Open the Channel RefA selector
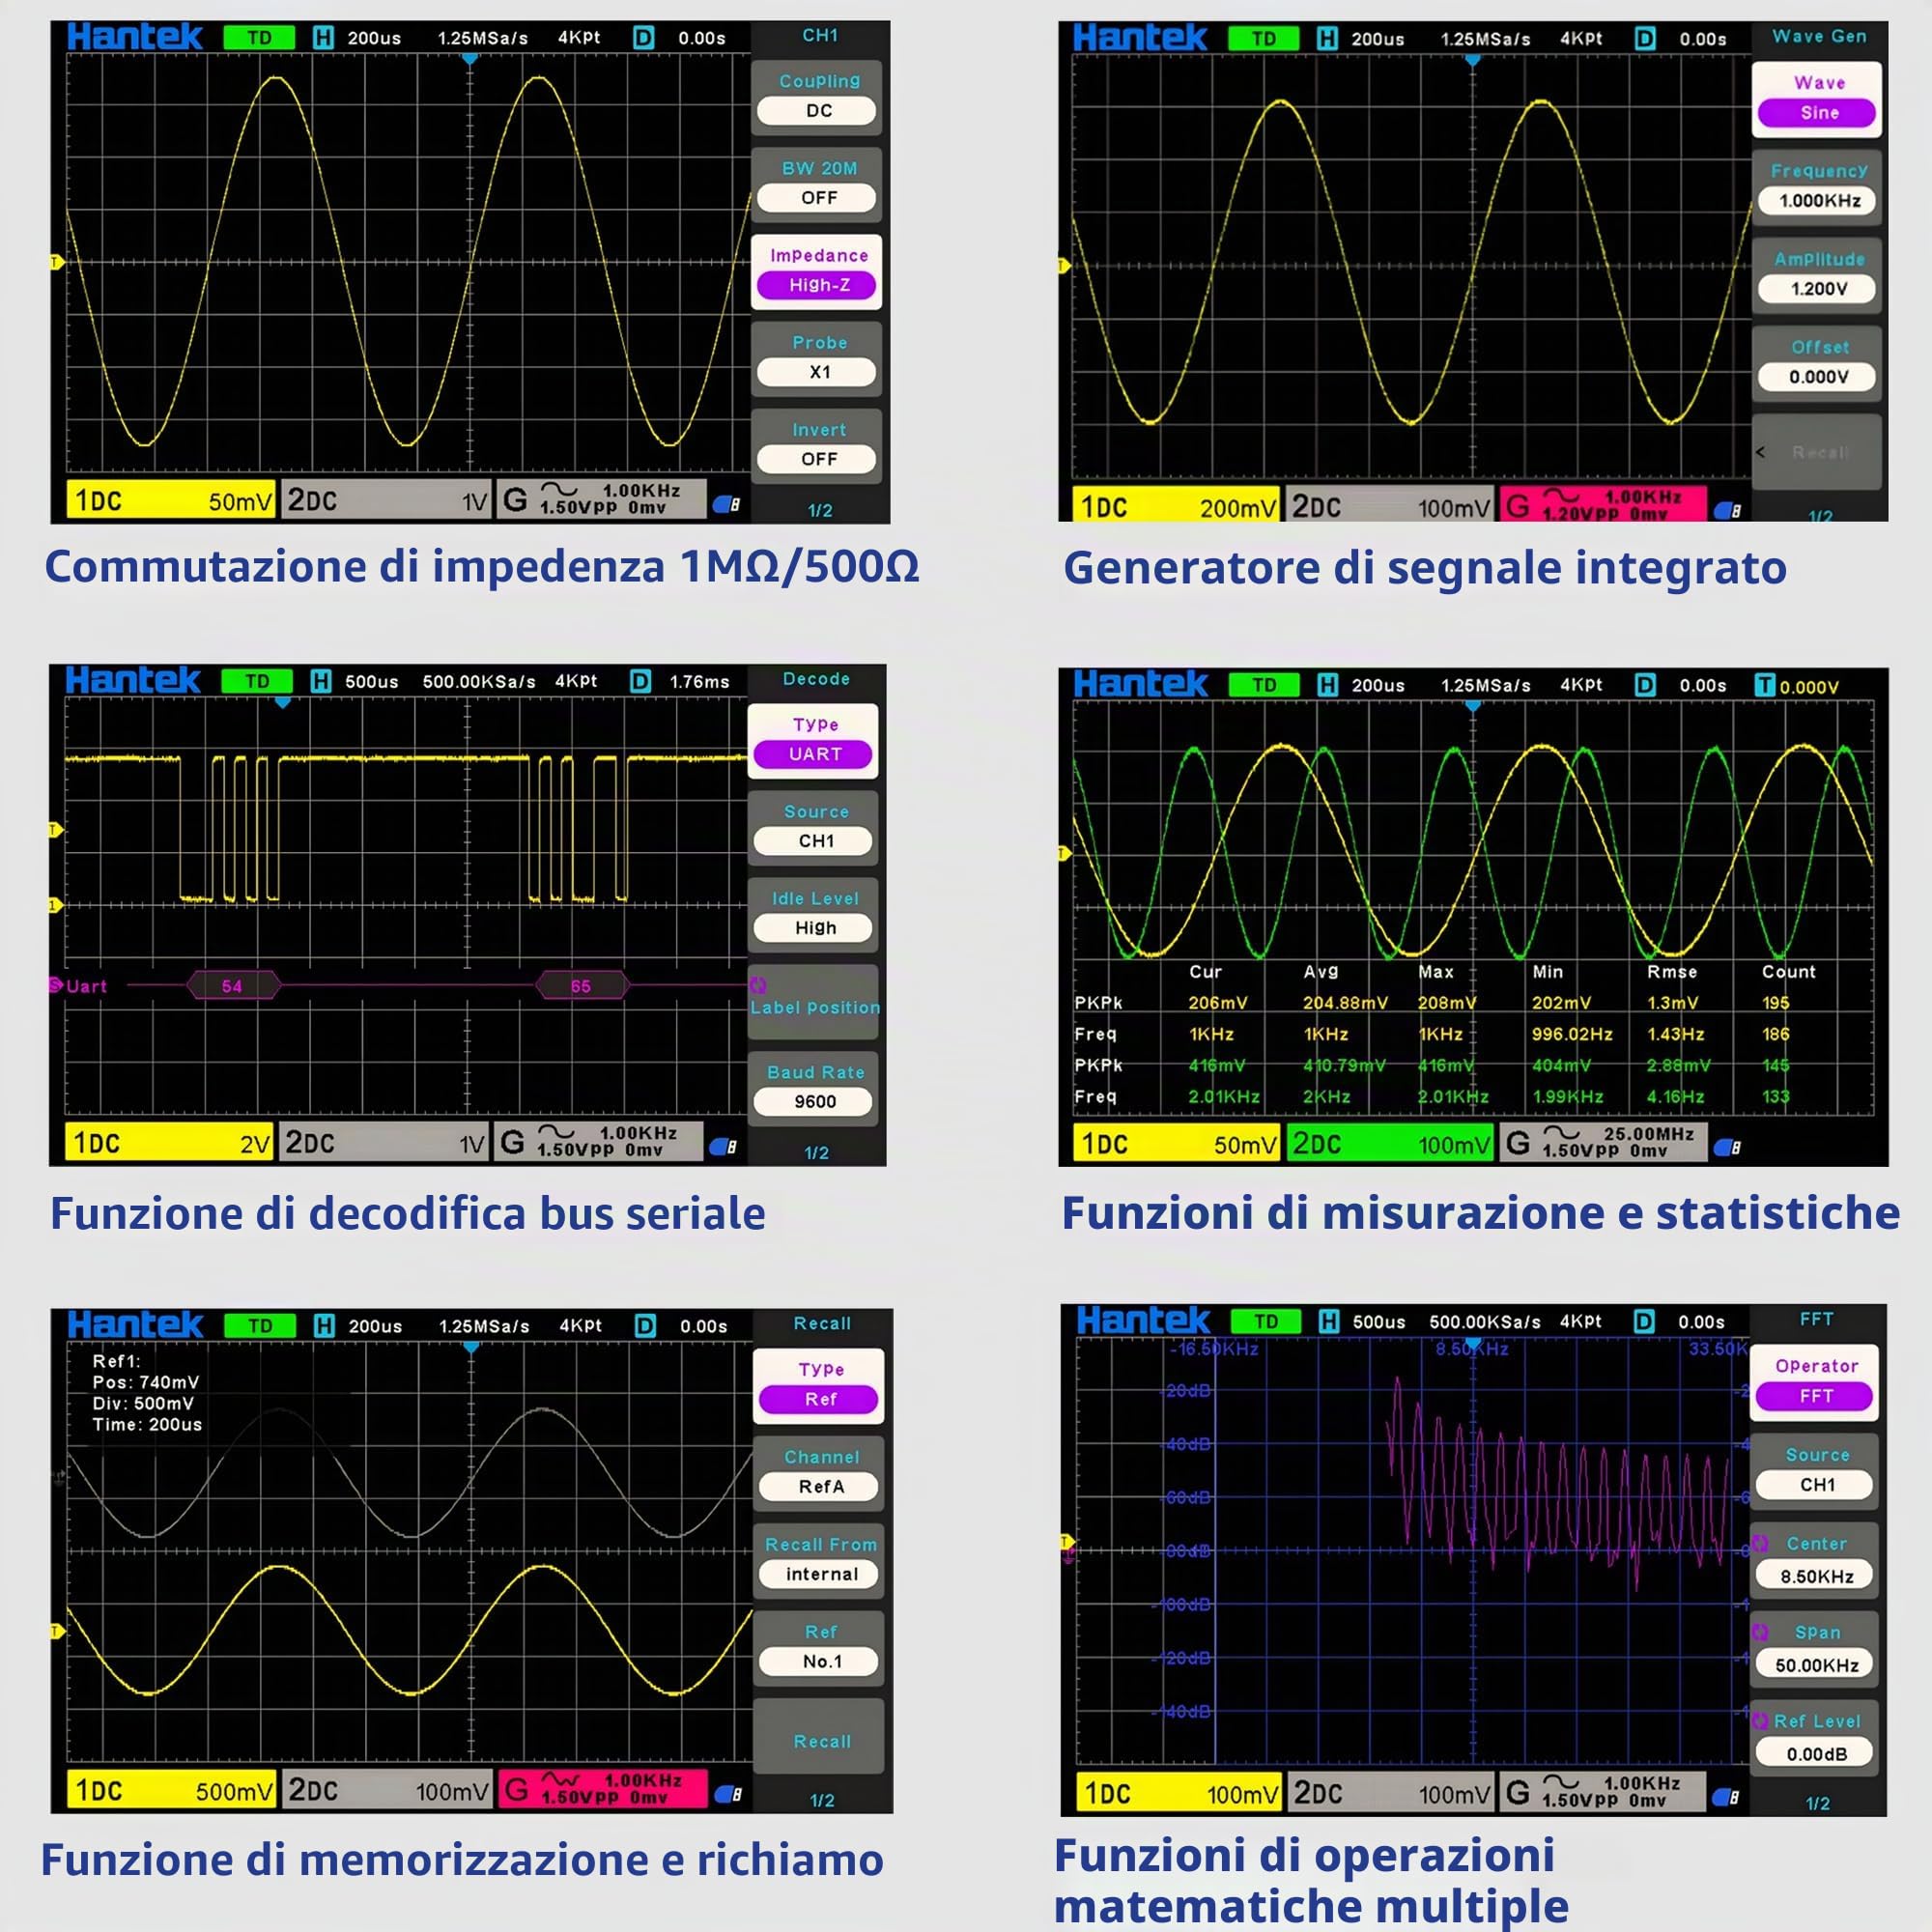Screen dimensions: 1932x1932 pyautogui.click(x=820, y=1474)
